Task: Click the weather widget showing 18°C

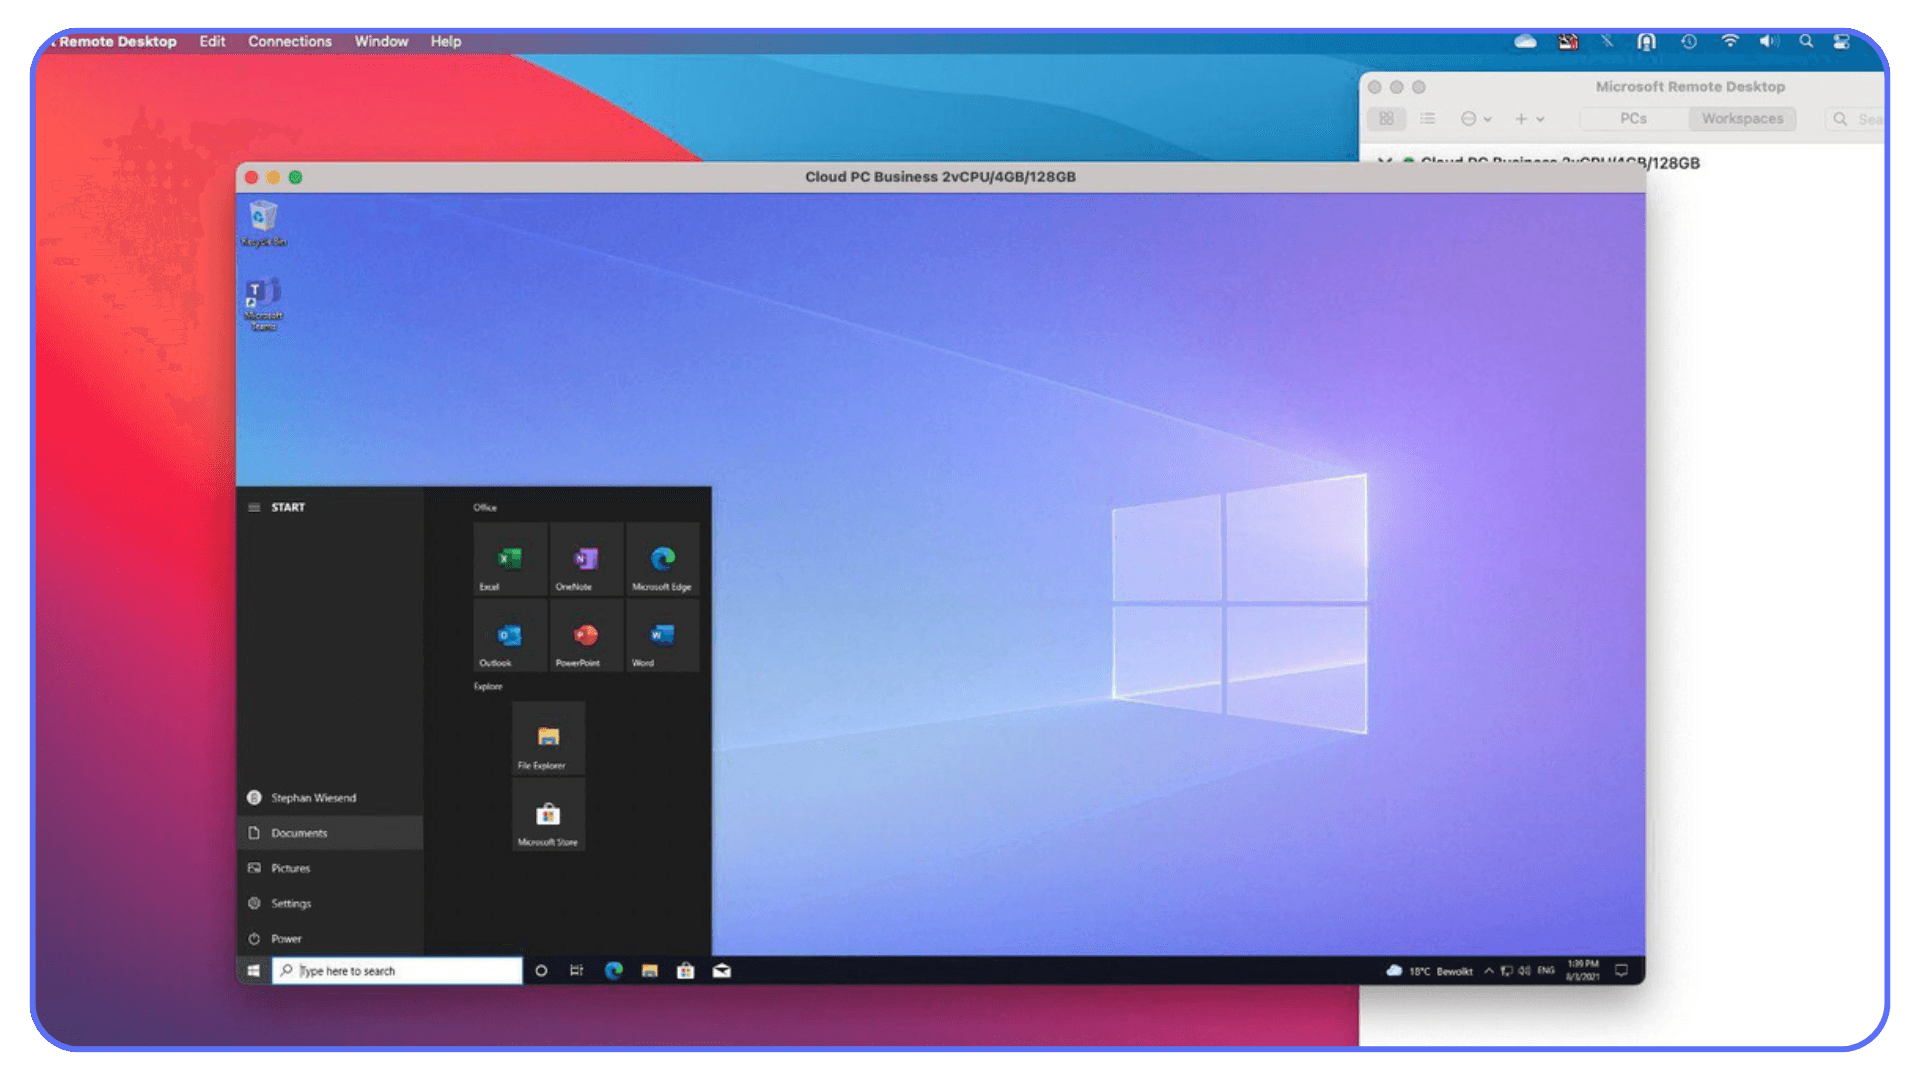Action: 1429,971
